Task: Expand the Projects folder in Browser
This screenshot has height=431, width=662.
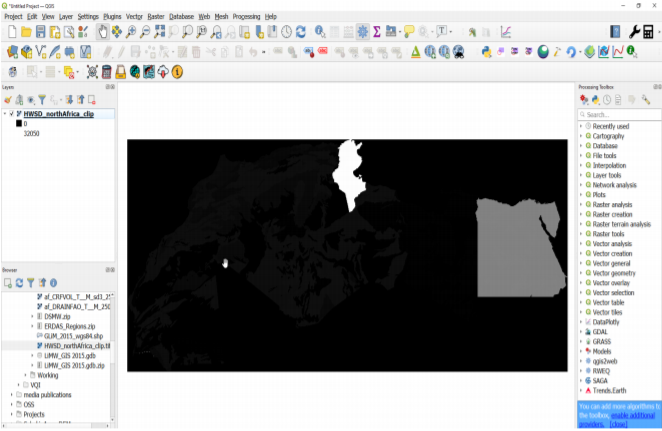Action: (x=12, y=415)
